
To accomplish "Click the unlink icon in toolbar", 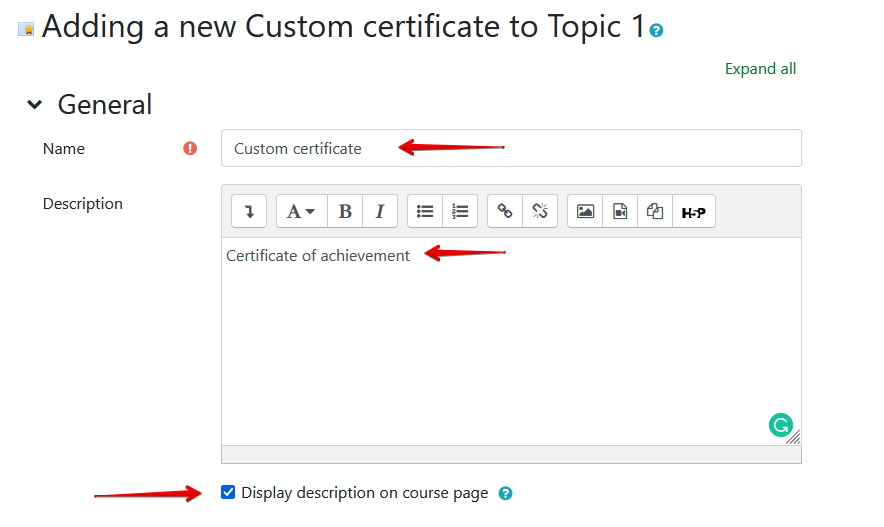I will point(540,211).
